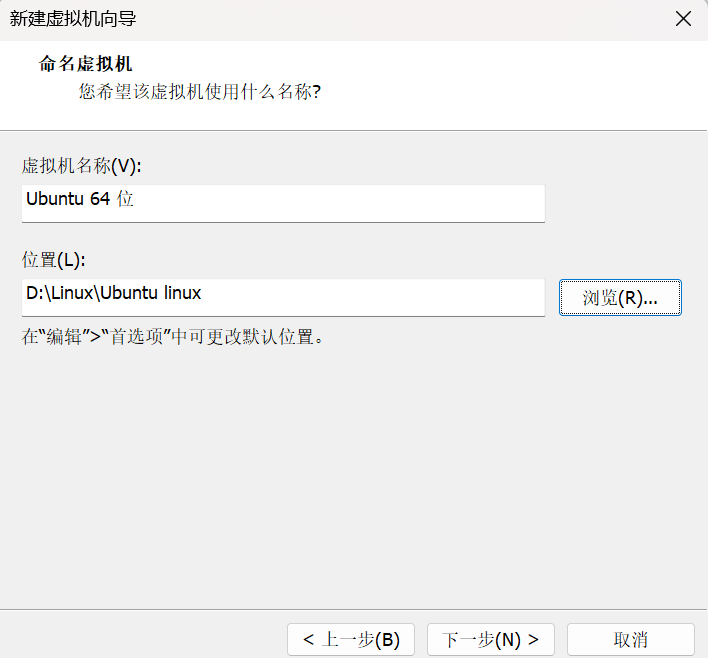Click the label 虚拟机名称(V):
708x658 pixels.
click(81, 166)
